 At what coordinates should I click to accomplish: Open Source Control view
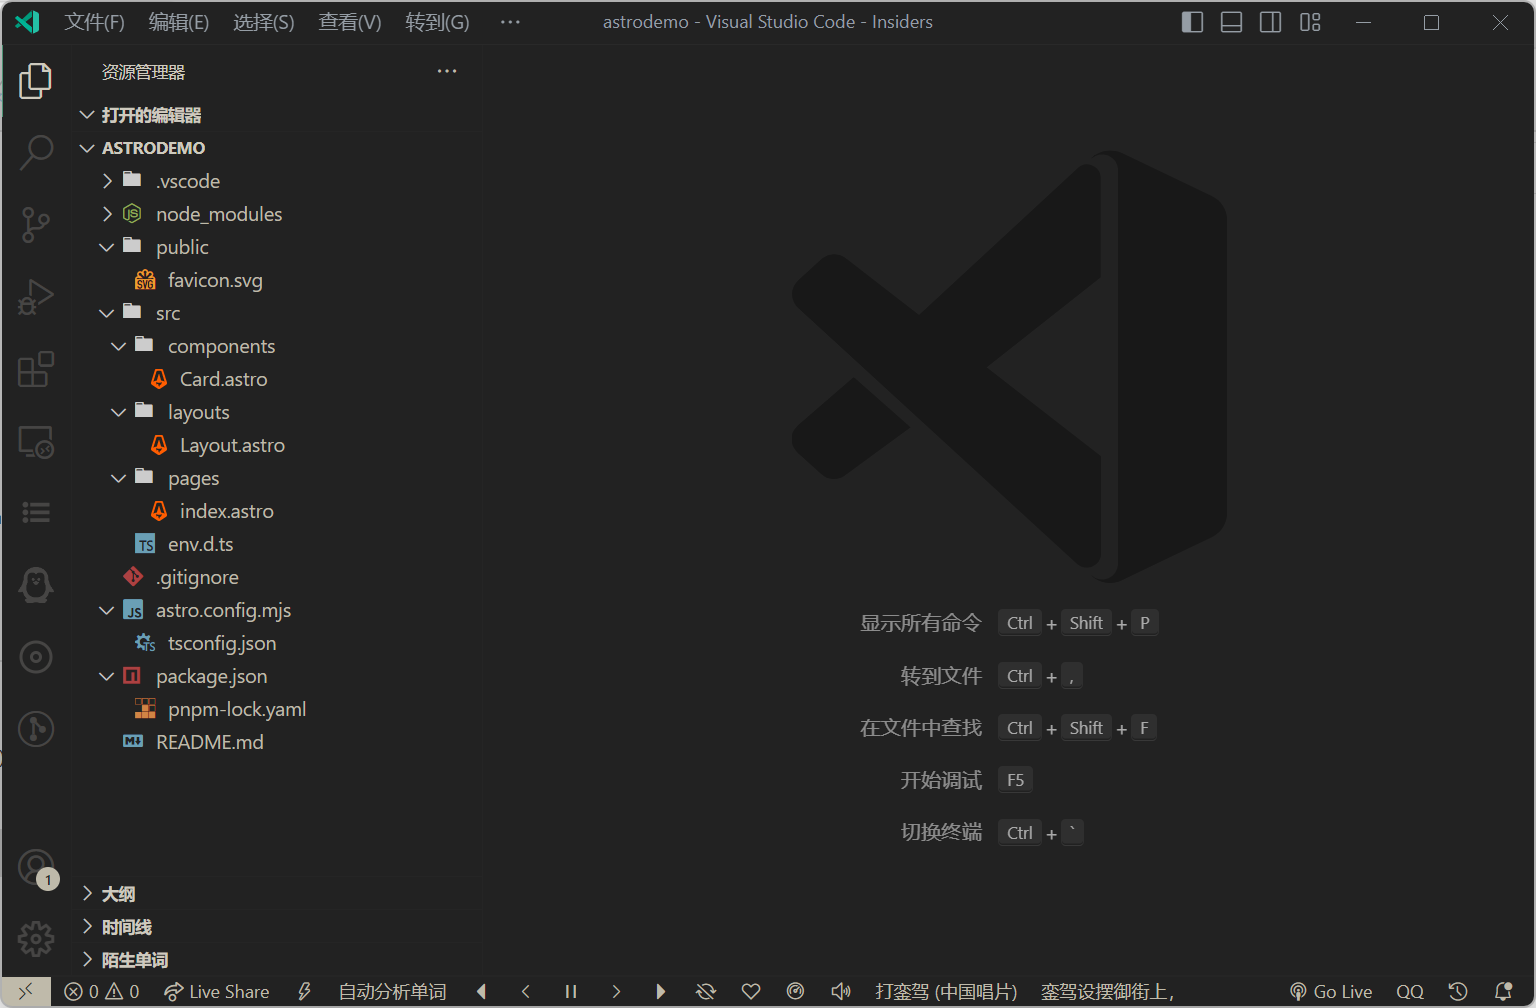click(x=35, y=225)
